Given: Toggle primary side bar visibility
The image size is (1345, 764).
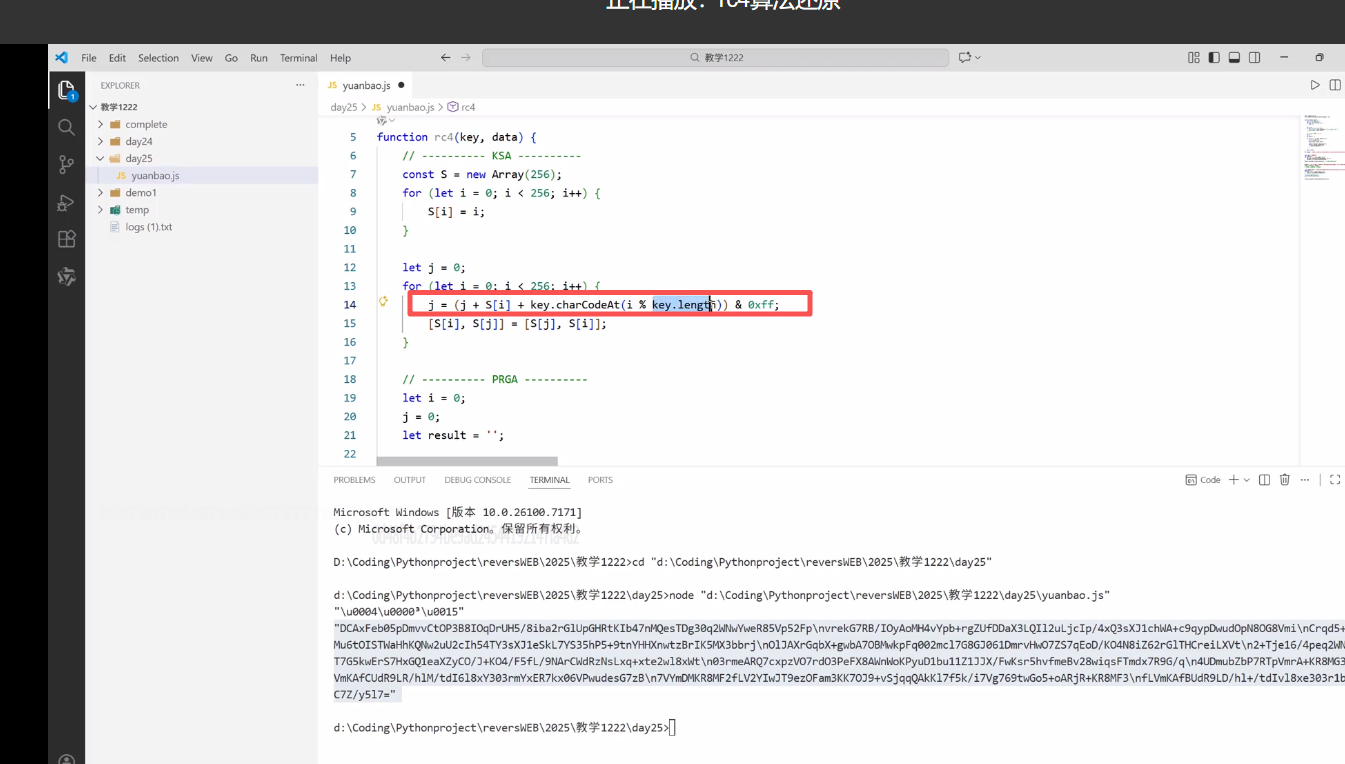Looking at the screenshot, I should [x=1214, y=58].
